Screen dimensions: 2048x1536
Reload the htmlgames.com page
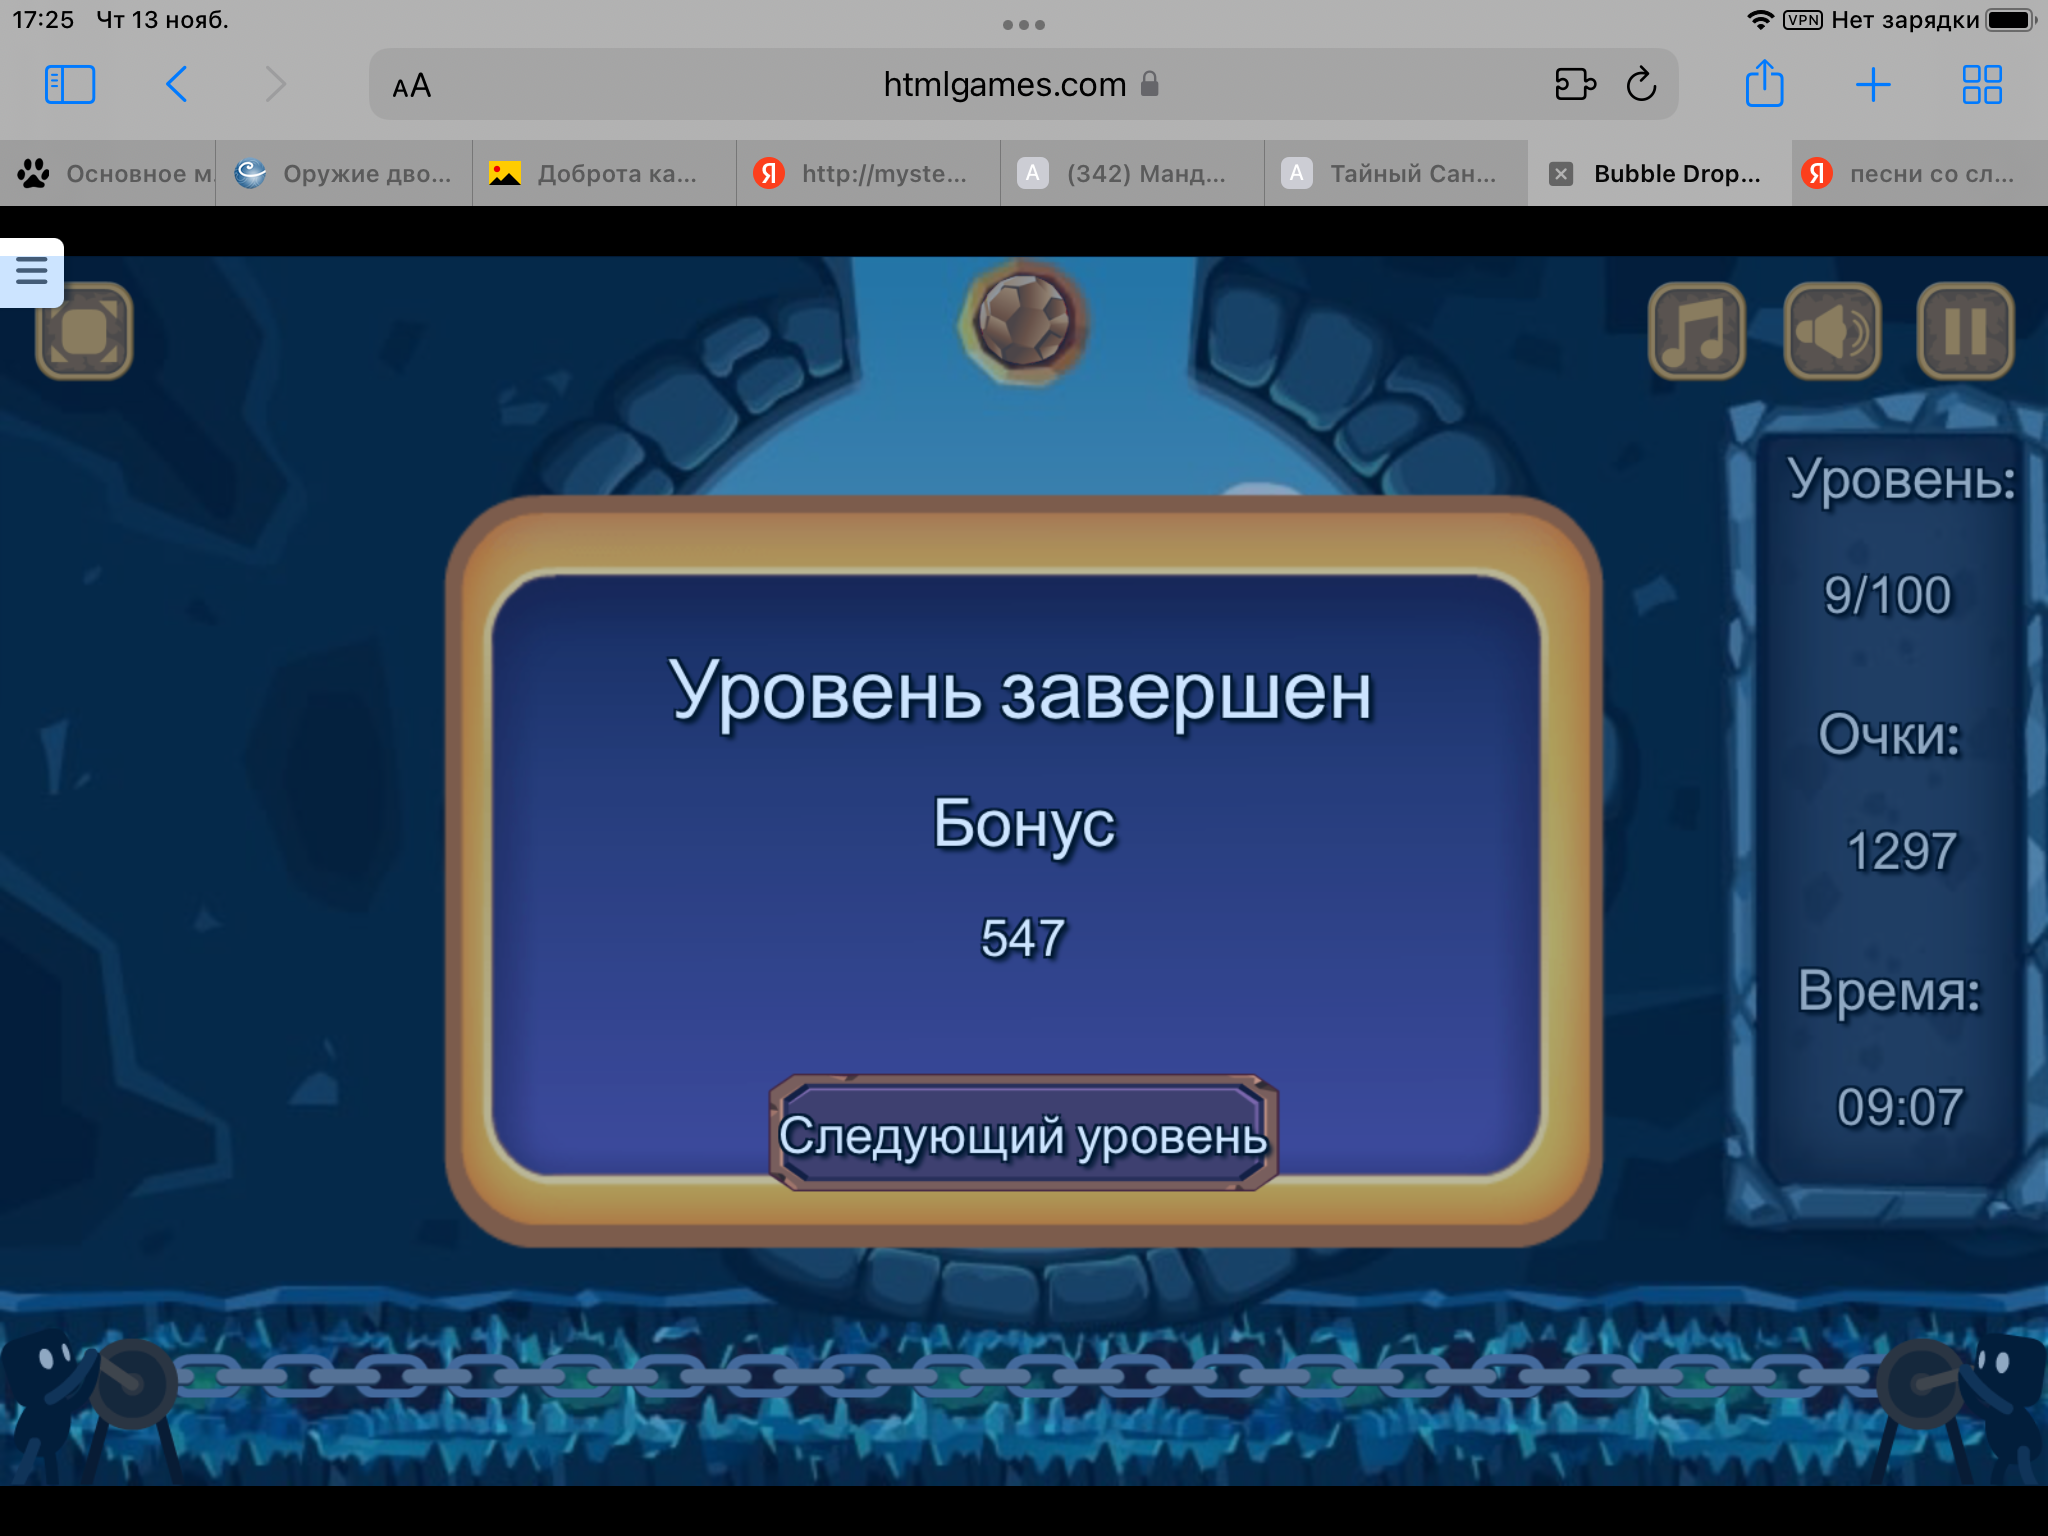[1641, 85]
